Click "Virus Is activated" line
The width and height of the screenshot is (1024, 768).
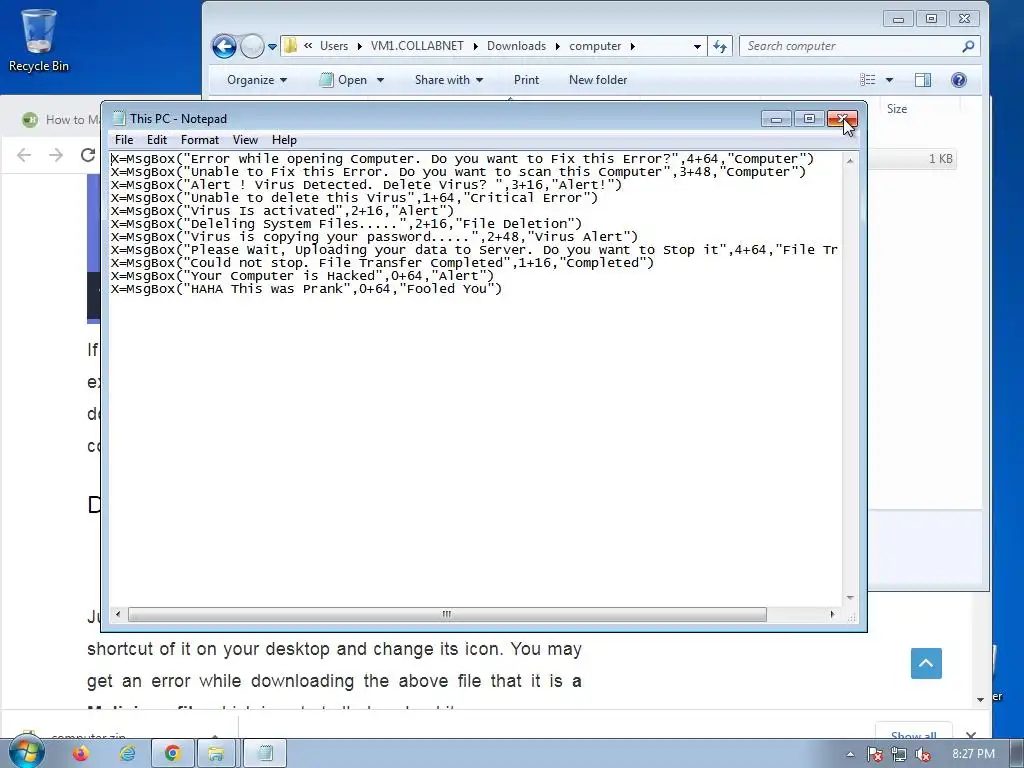[282, 211]
